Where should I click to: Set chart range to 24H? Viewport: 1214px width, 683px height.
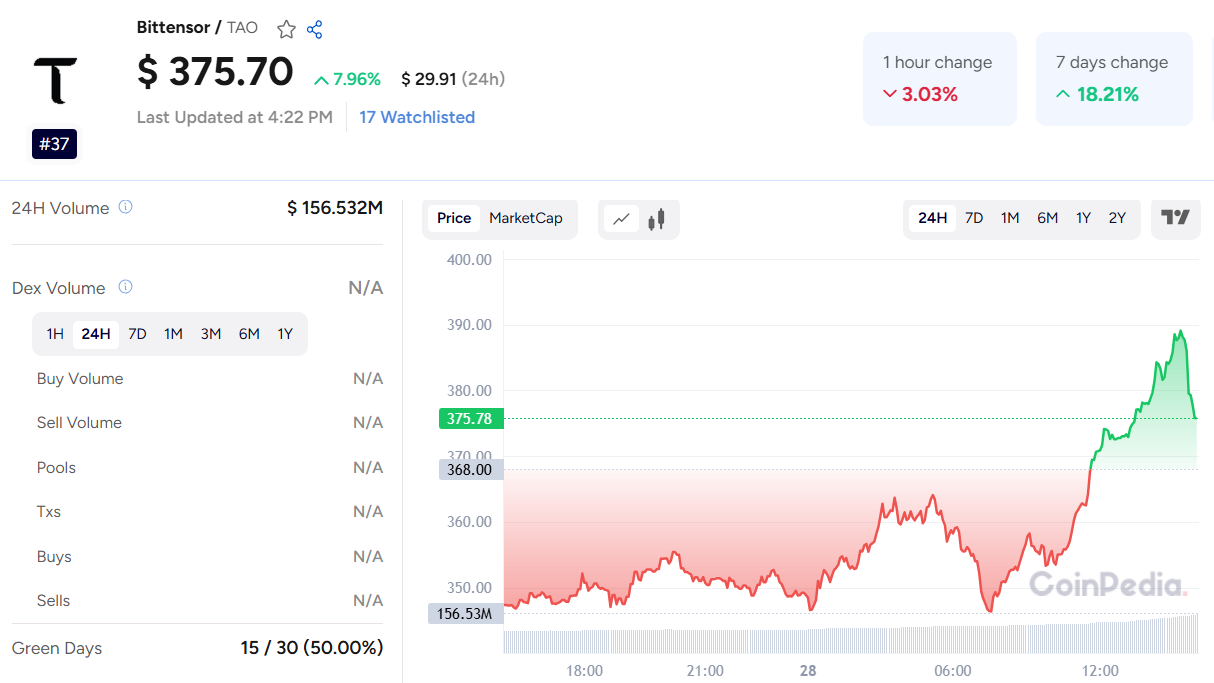pyautogui.click(x=933, y=218)
